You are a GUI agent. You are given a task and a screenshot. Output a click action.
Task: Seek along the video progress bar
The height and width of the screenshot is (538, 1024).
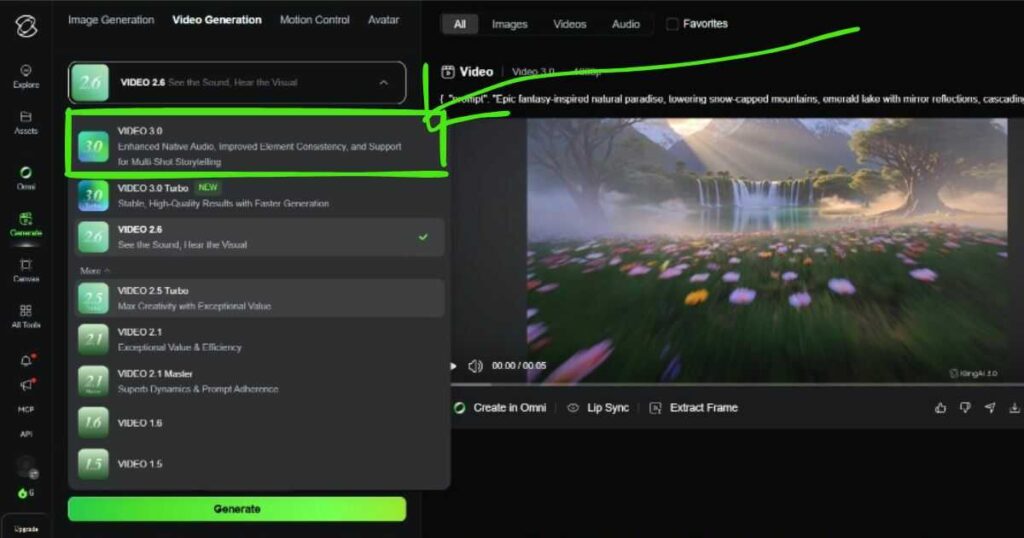point(737,385)
